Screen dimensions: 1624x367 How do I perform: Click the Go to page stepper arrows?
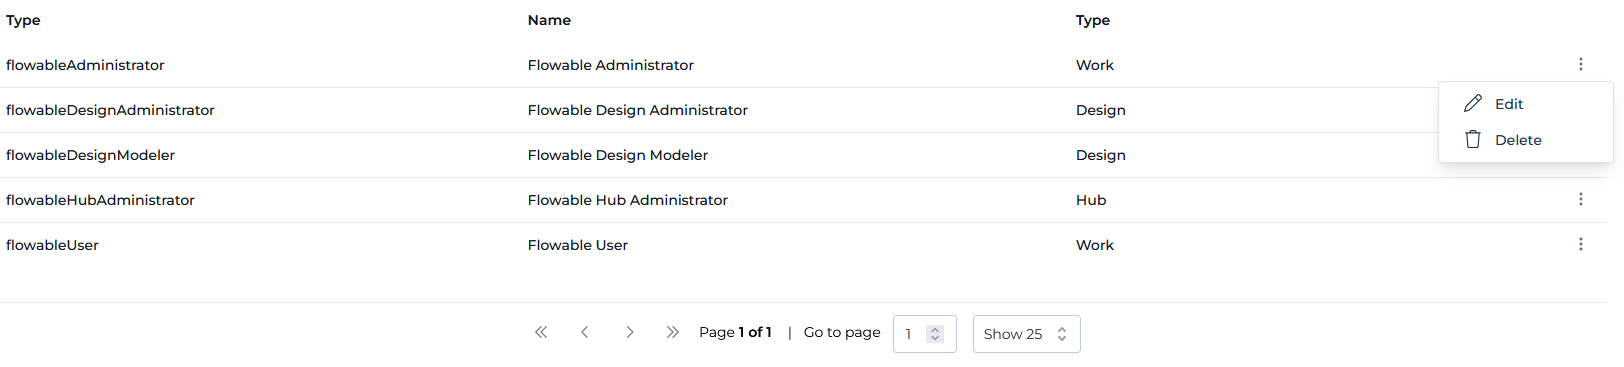[935, 334]
